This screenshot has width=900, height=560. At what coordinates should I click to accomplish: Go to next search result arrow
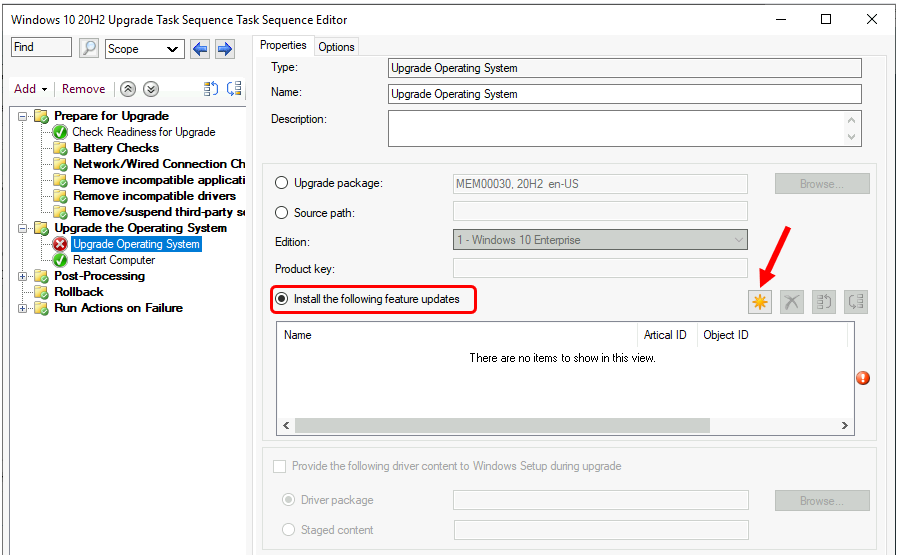(225, 49)
